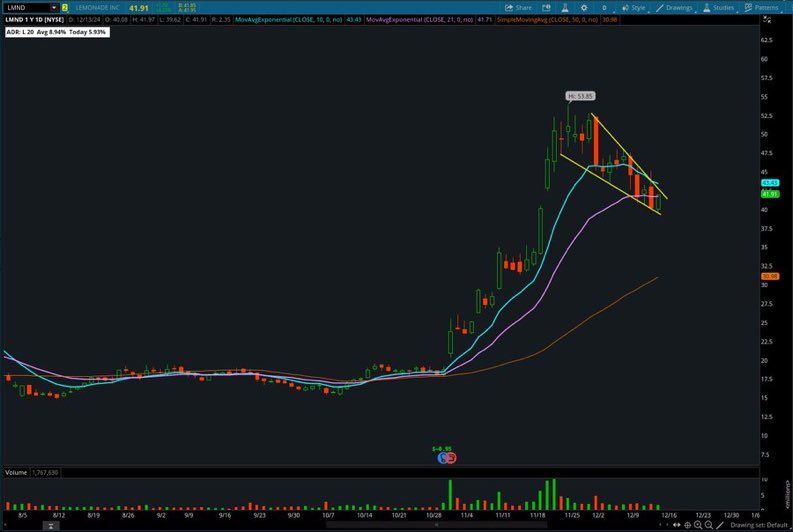Click the zoom in magnifier icon
This screenshot has width=793, height=532.
click(698, 525)
